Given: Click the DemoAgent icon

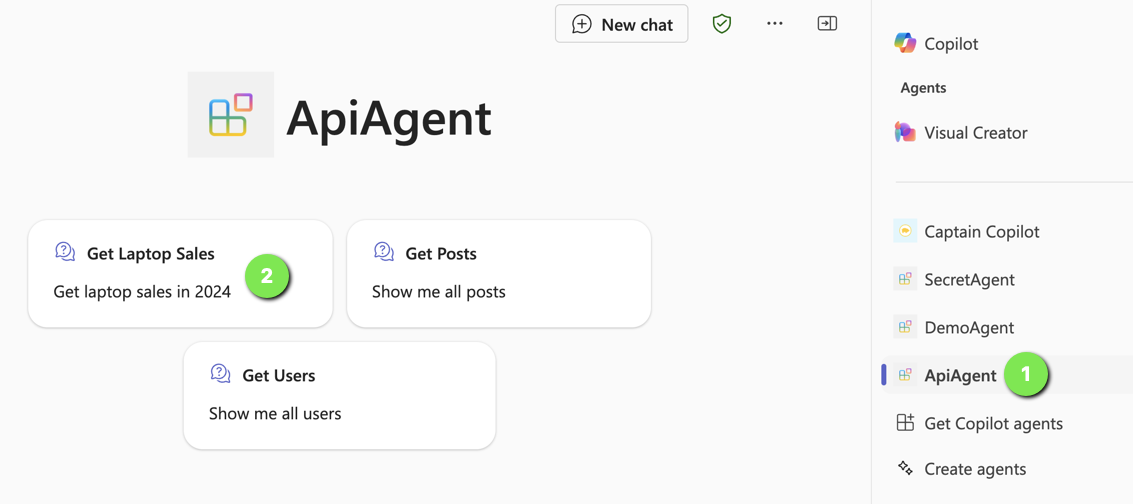Looking at the screenshot, I should pos(905,327).
